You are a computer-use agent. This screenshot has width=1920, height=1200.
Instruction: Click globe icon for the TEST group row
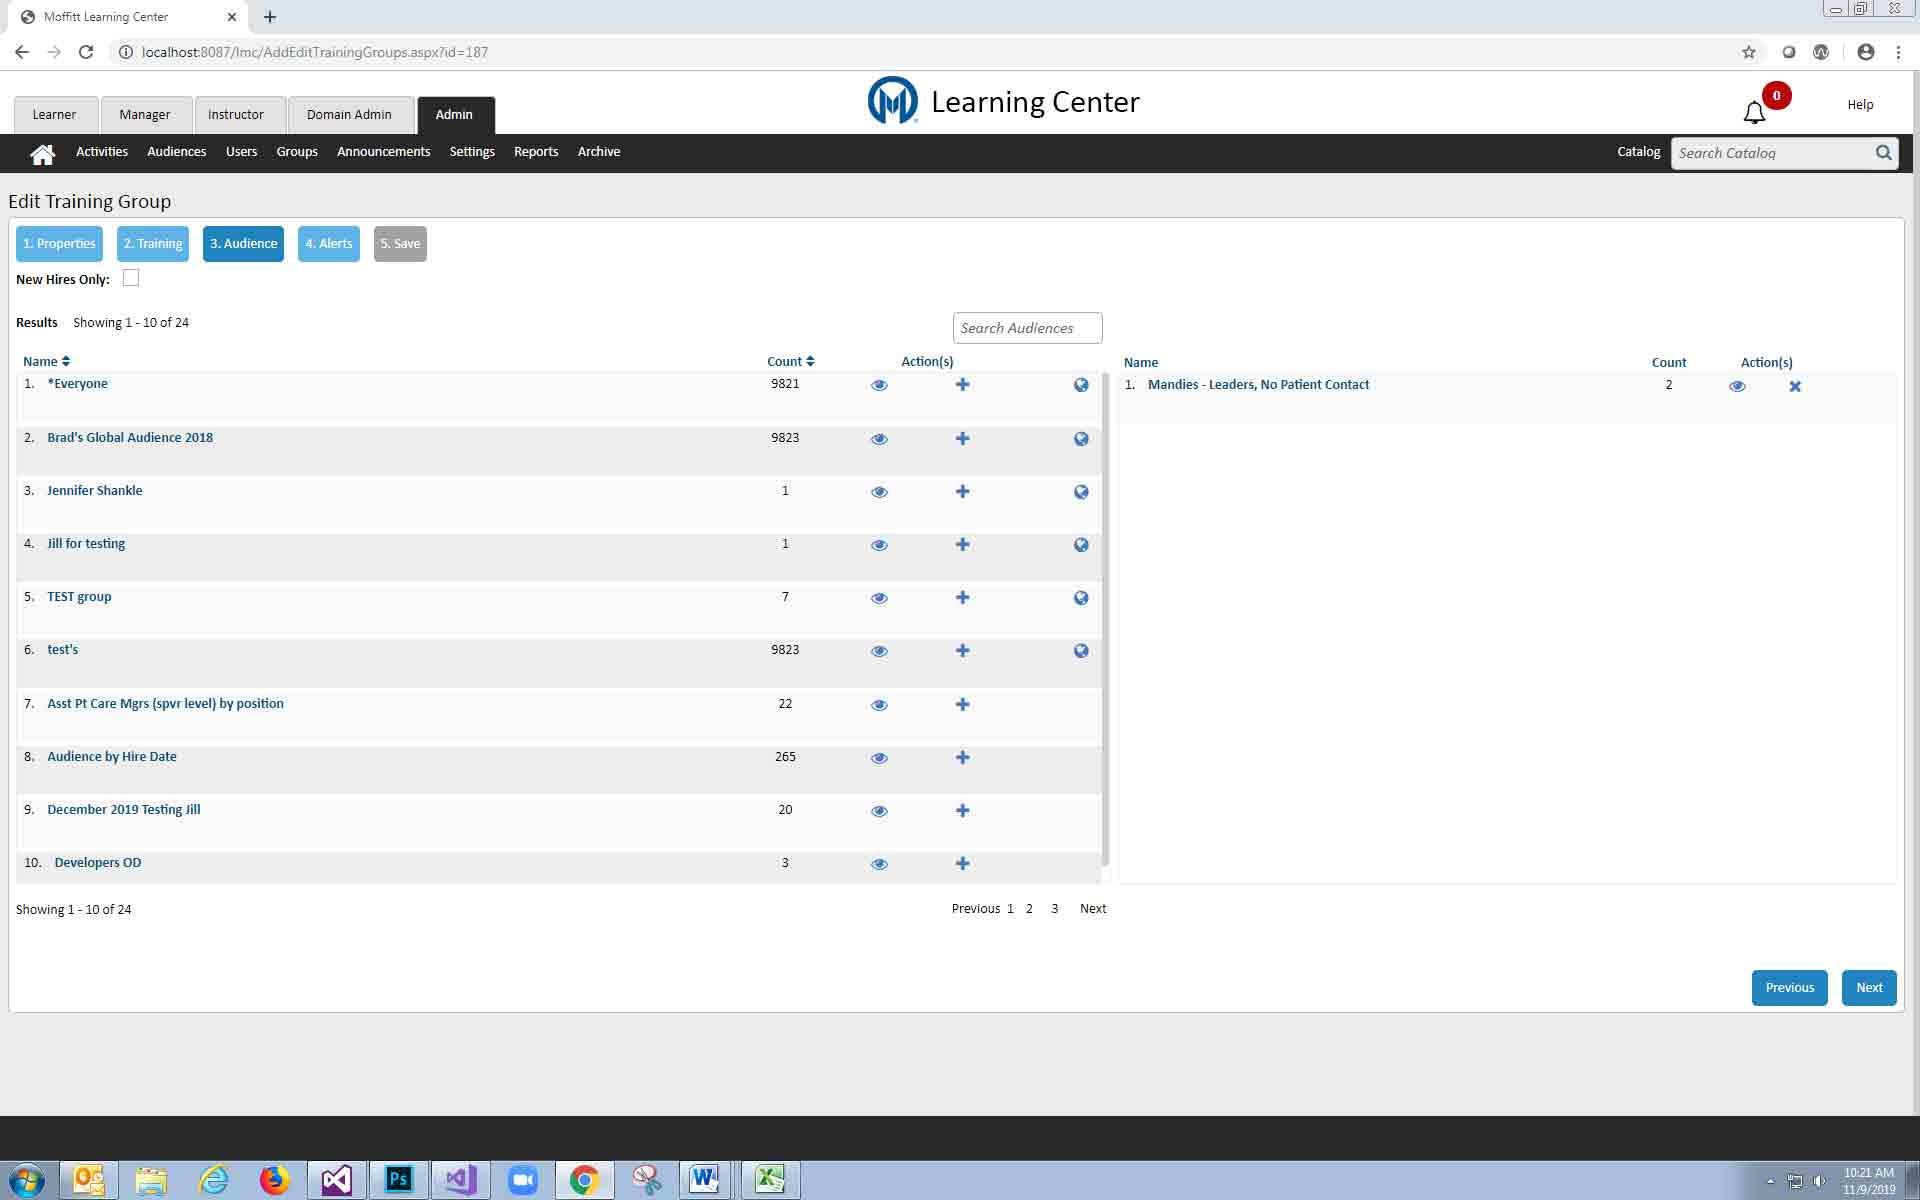pos(1081,598)
